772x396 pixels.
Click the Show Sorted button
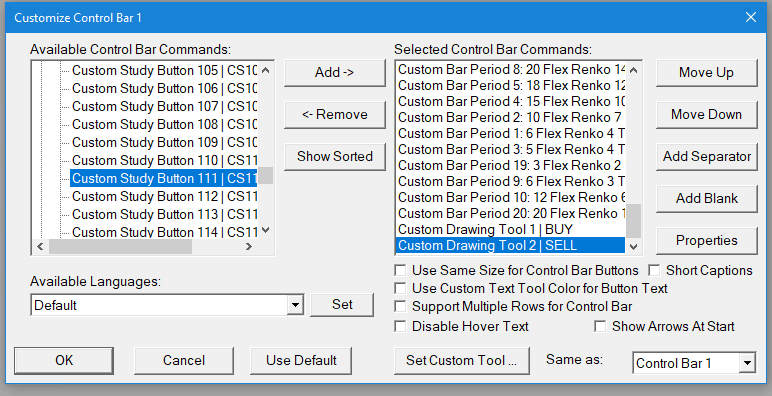[335, 157]
